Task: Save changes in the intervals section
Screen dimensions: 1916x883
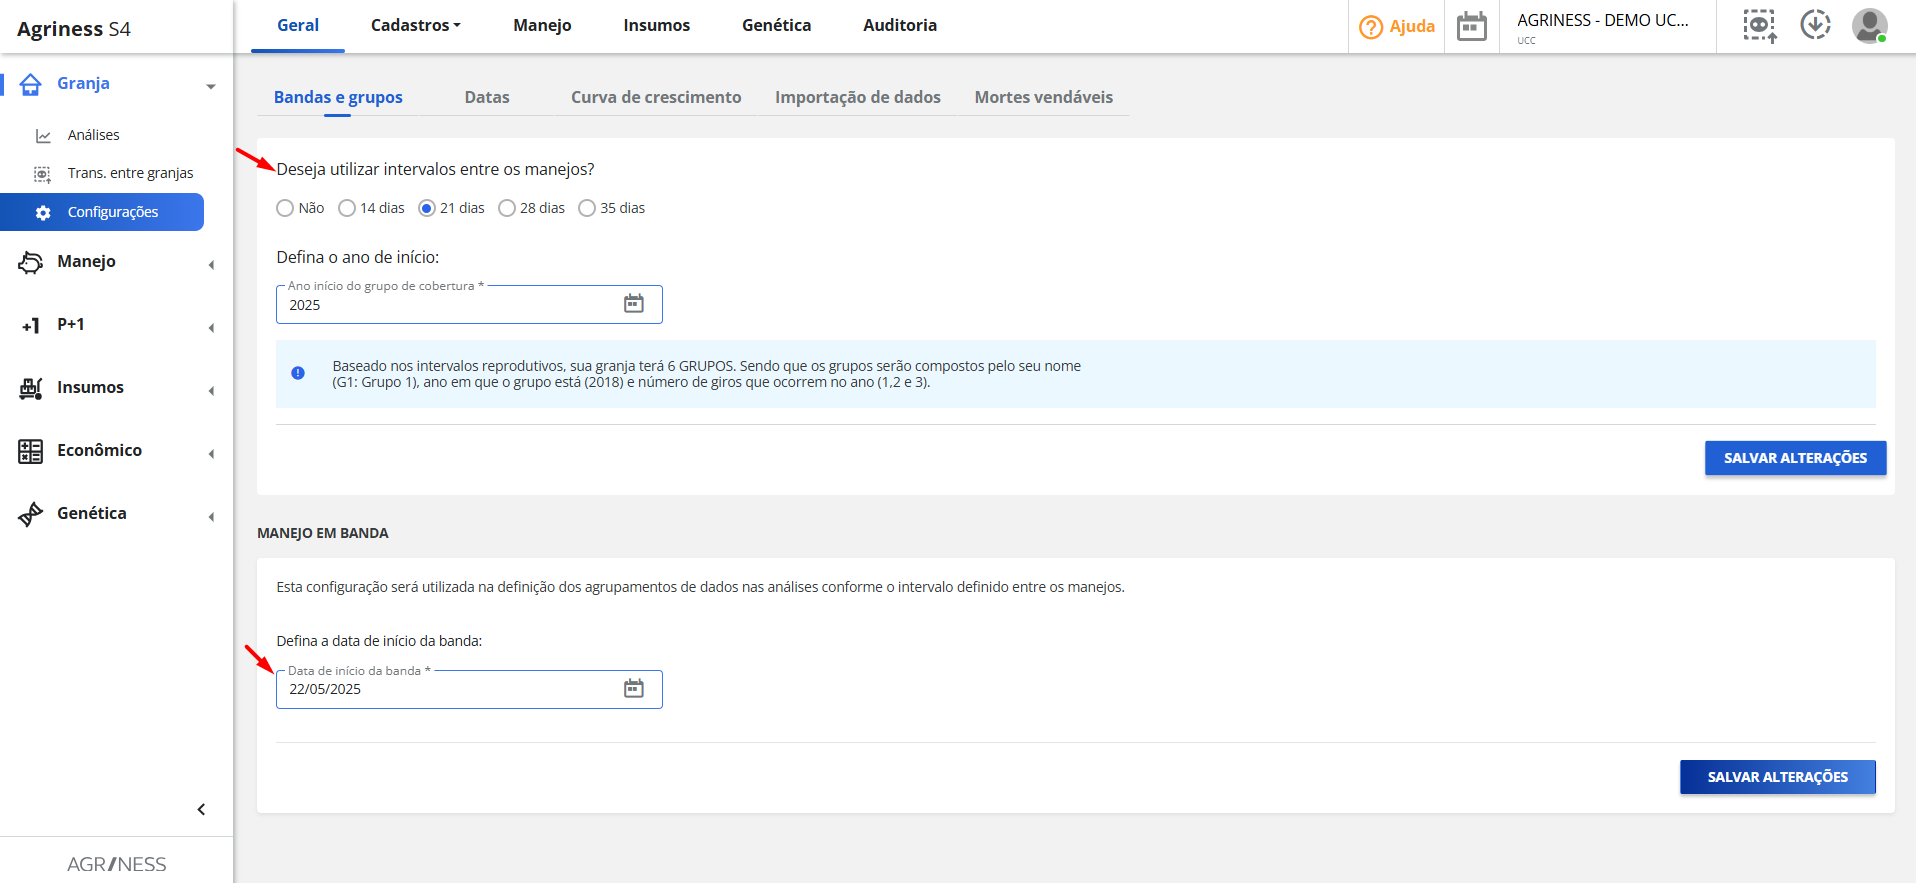Action: (x=1795, y=458)
